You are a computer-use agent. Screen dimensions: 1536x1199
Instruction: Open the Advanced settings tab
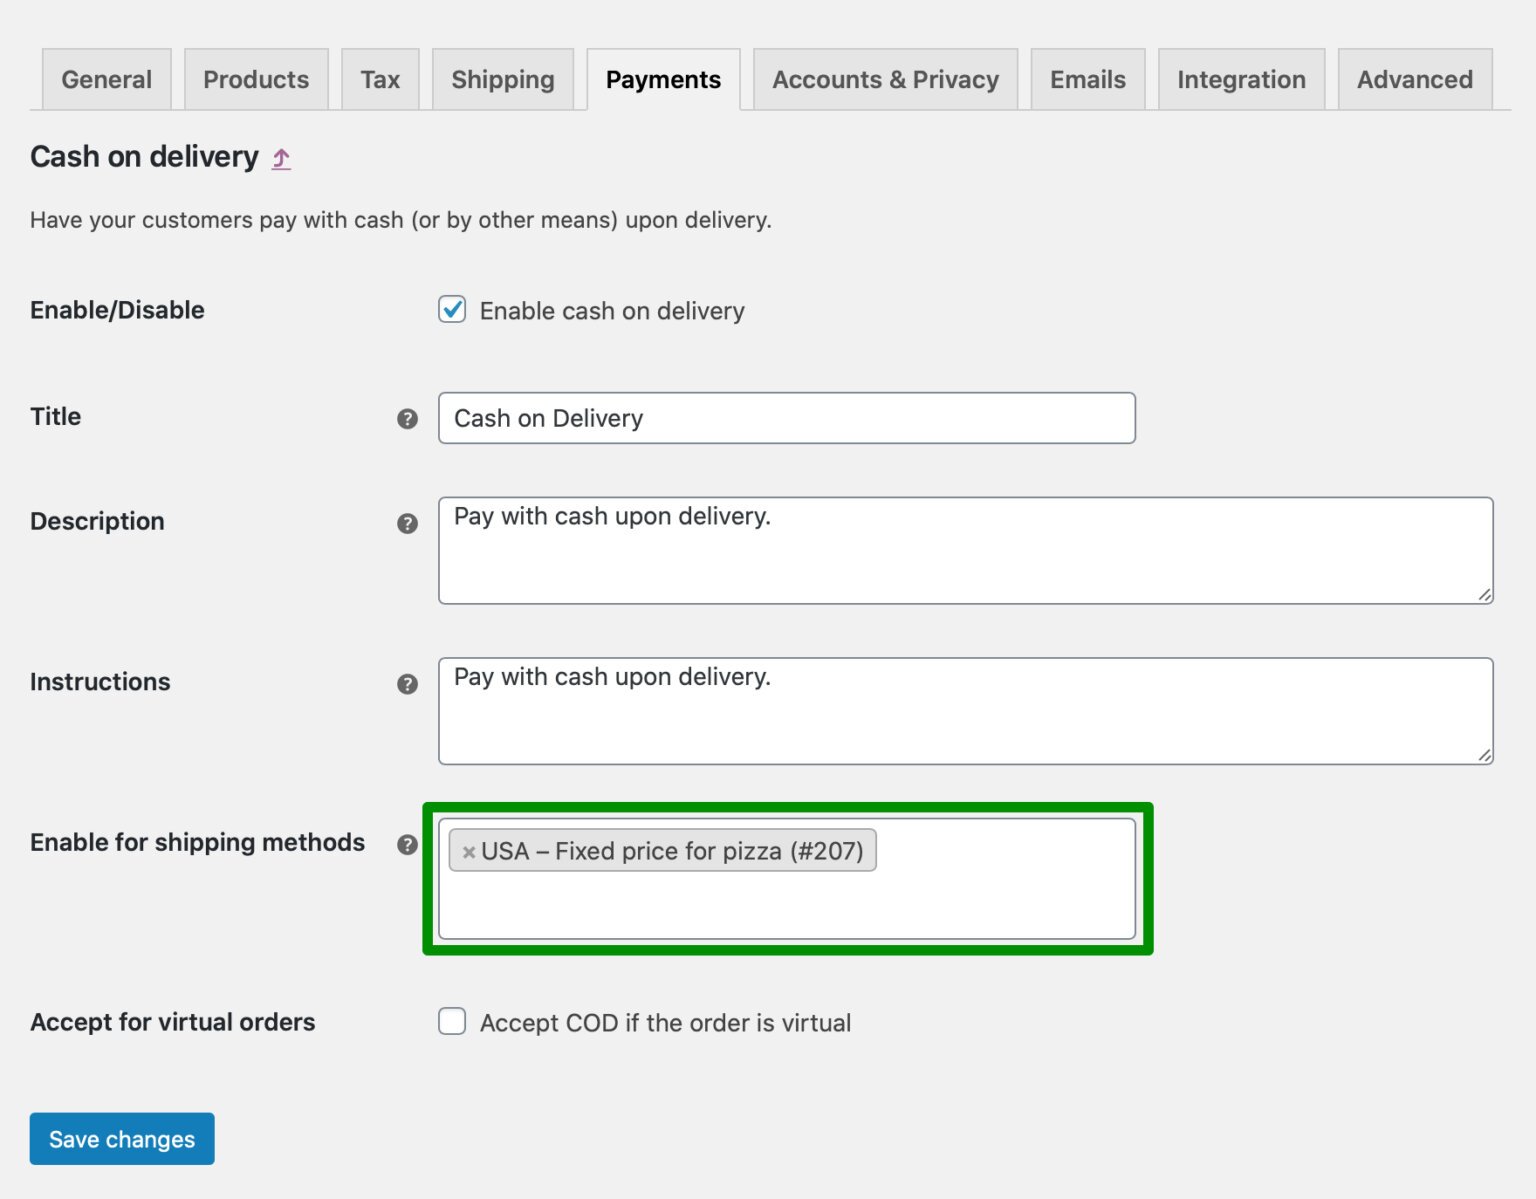pyautogui.click(x=1414, y=79)
